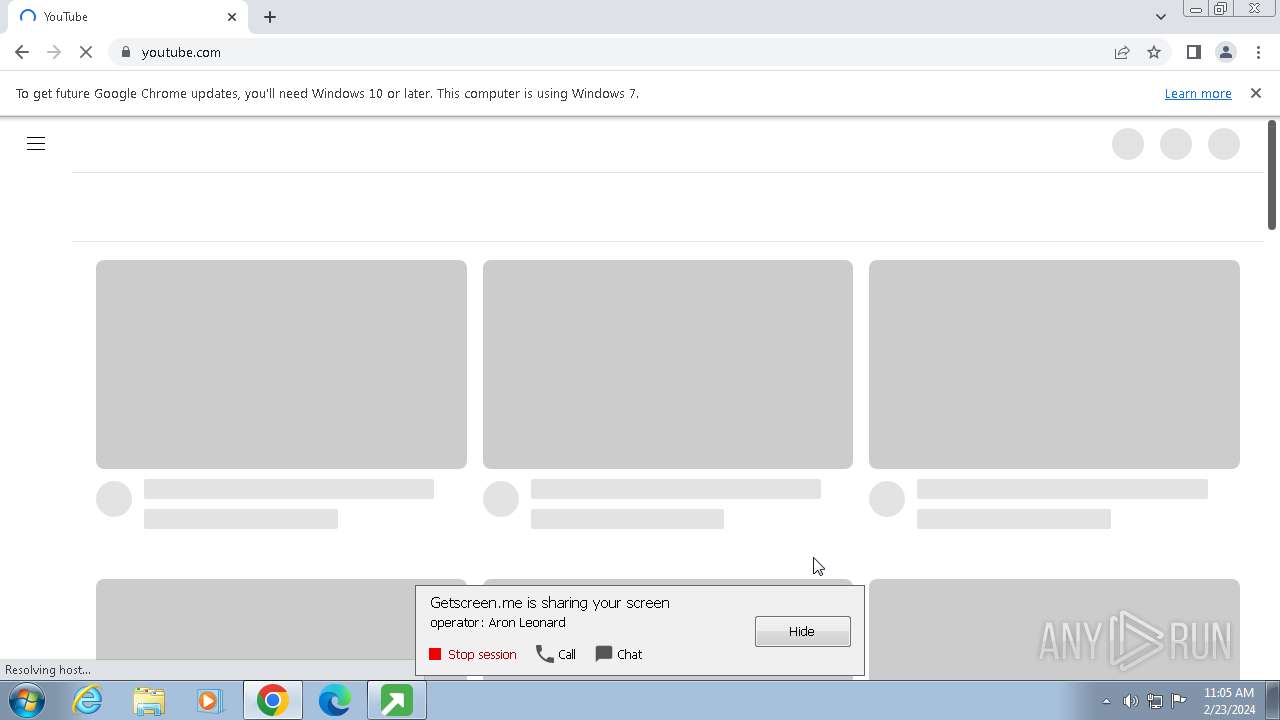
Task: Open Windows Explorer folder from taskbar
Action: click(149, 701)
